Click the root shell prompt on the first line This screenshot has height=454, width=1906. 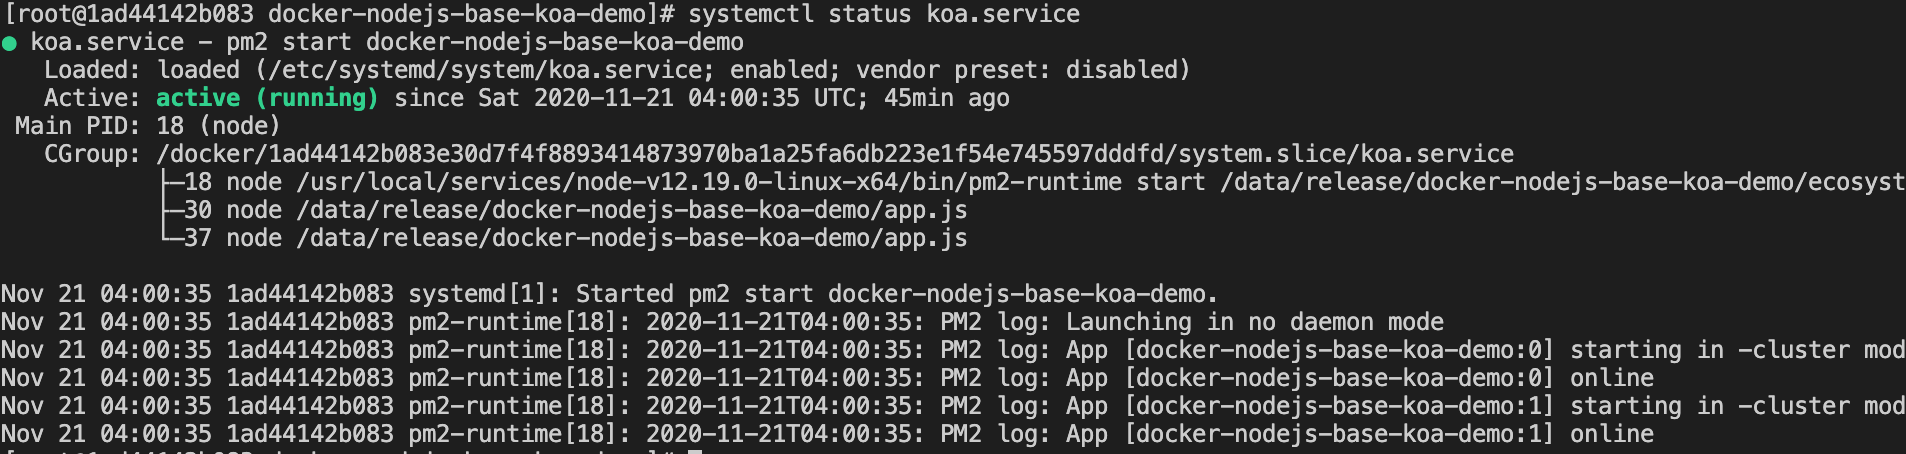coord(338,14)
